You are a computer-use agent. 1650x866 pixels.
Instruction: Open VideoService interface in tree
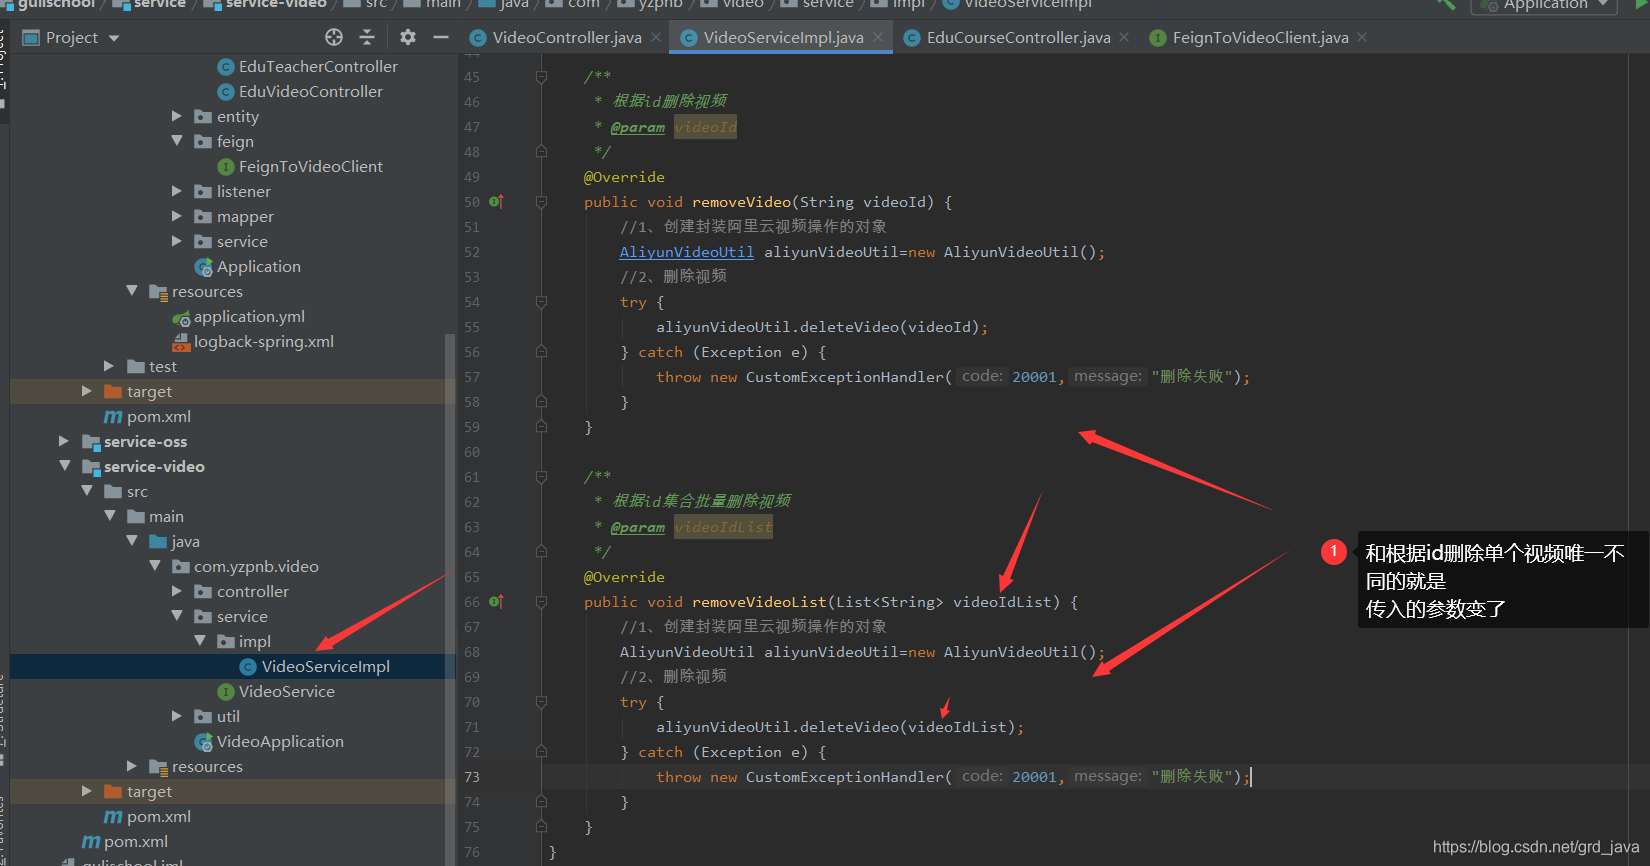(x=287, y=691)
